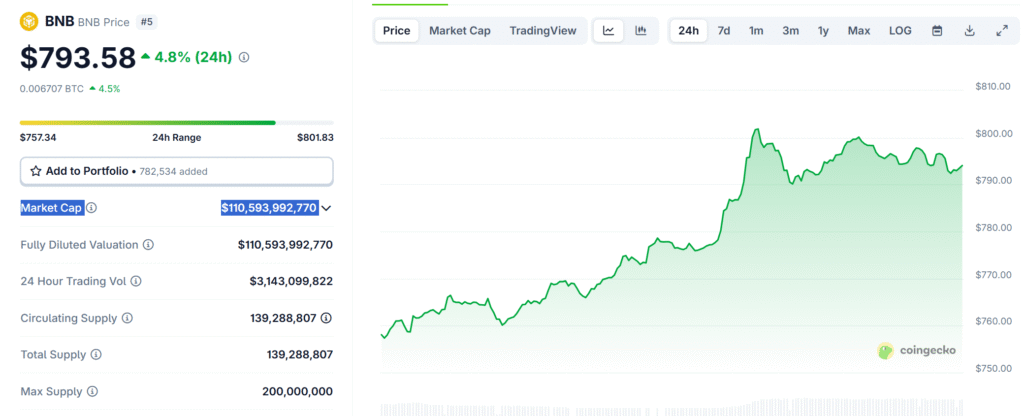Toggle LOG scale on chart

click(x=900, y=31)
